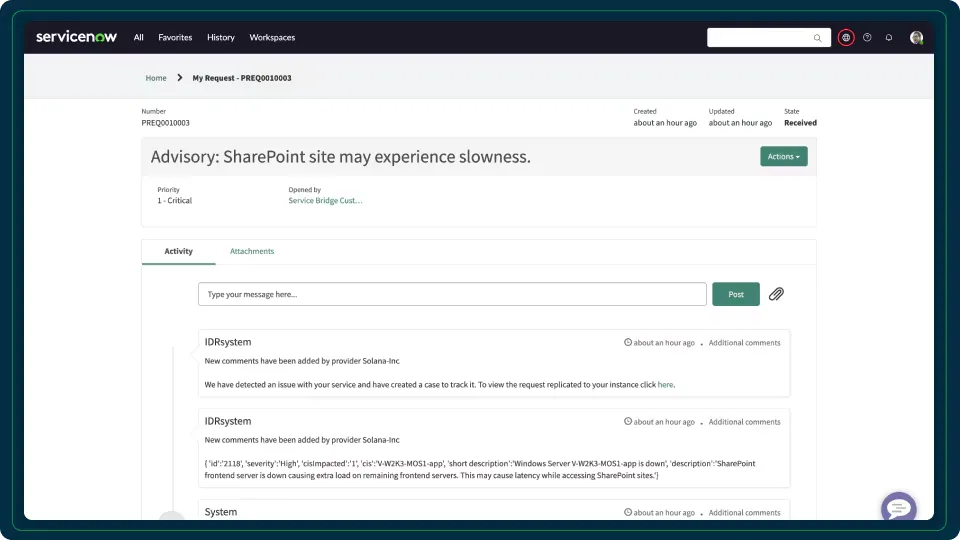Screen dimensions: 960x540
Task: Expand the Actions dropdown
Action: point(784,156)
